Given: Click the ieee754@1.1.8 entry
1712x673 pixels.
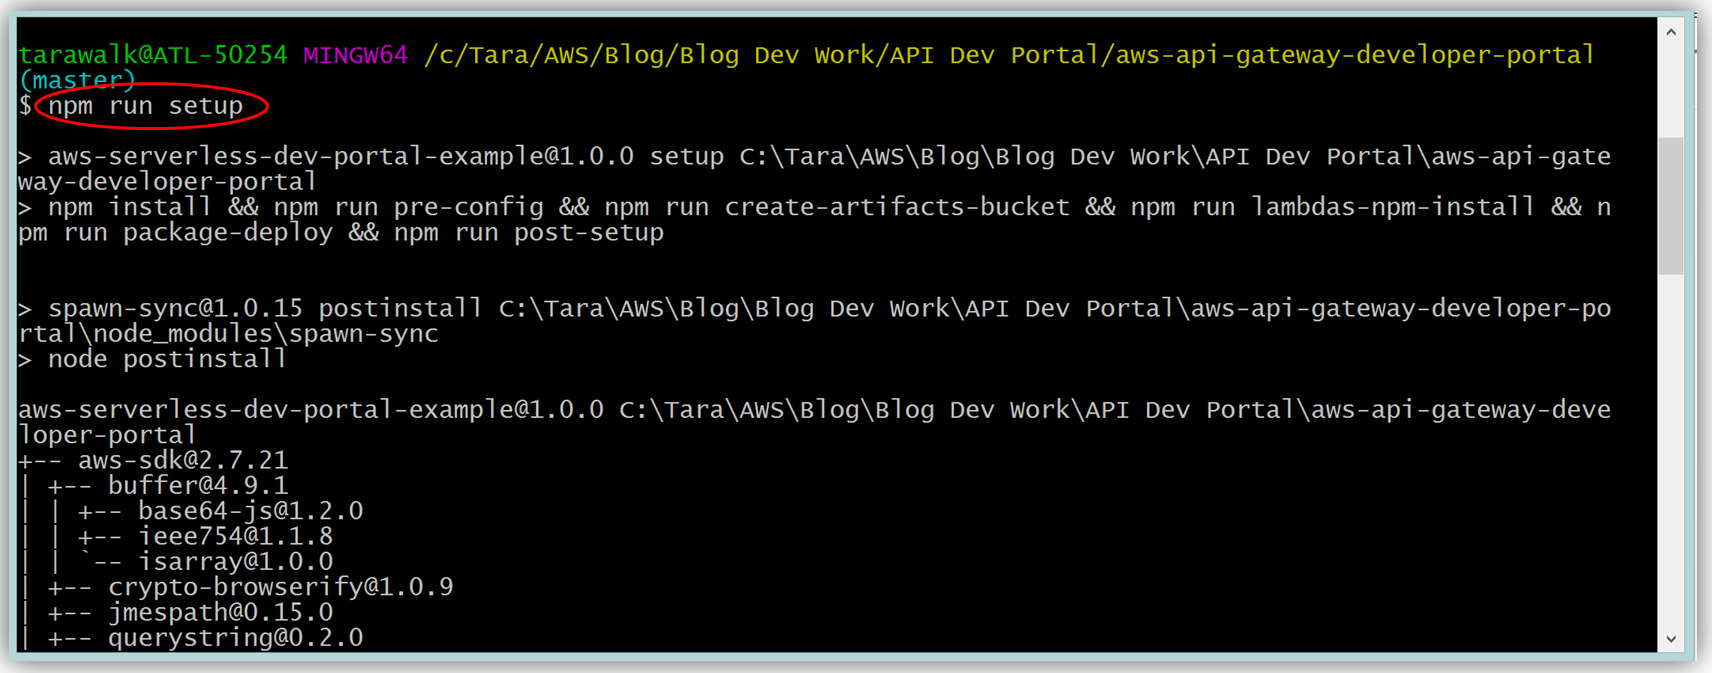Looking at the screenshot, I should [235, 536].
